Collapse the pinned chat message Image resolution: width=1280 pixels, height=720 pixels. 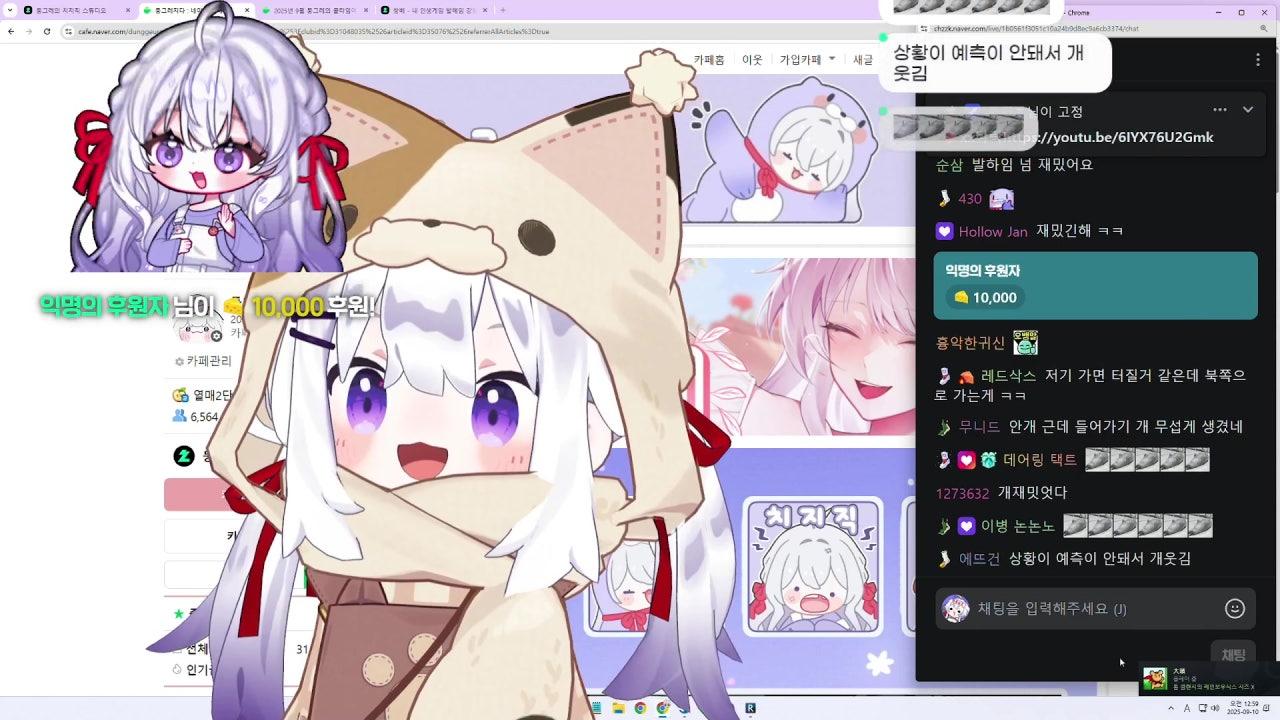pos(1248,110)
